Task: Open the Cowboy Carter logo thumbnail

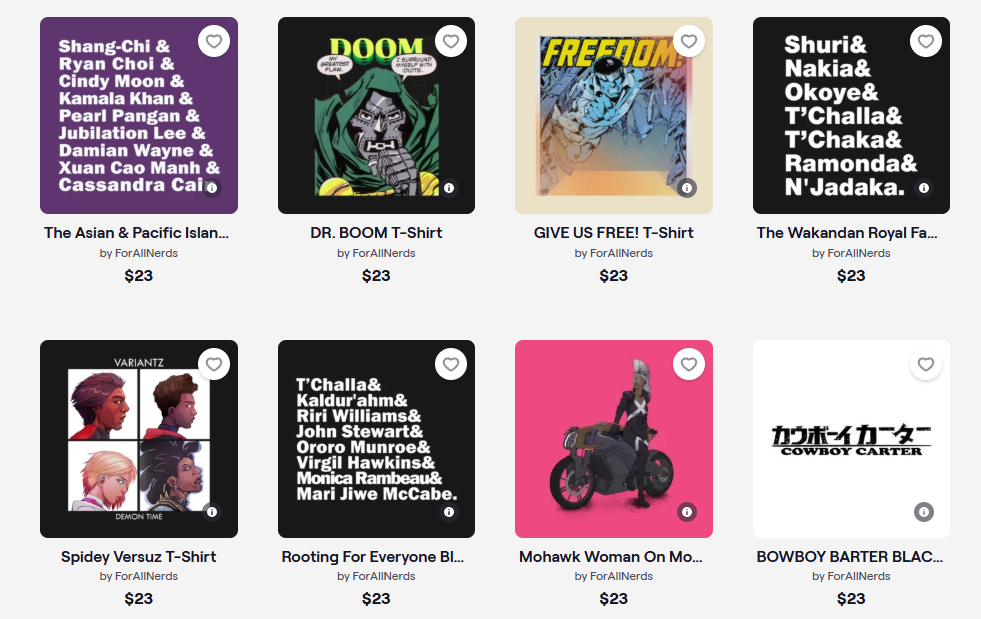Action: pyautogui.click(x=851, y=439)
